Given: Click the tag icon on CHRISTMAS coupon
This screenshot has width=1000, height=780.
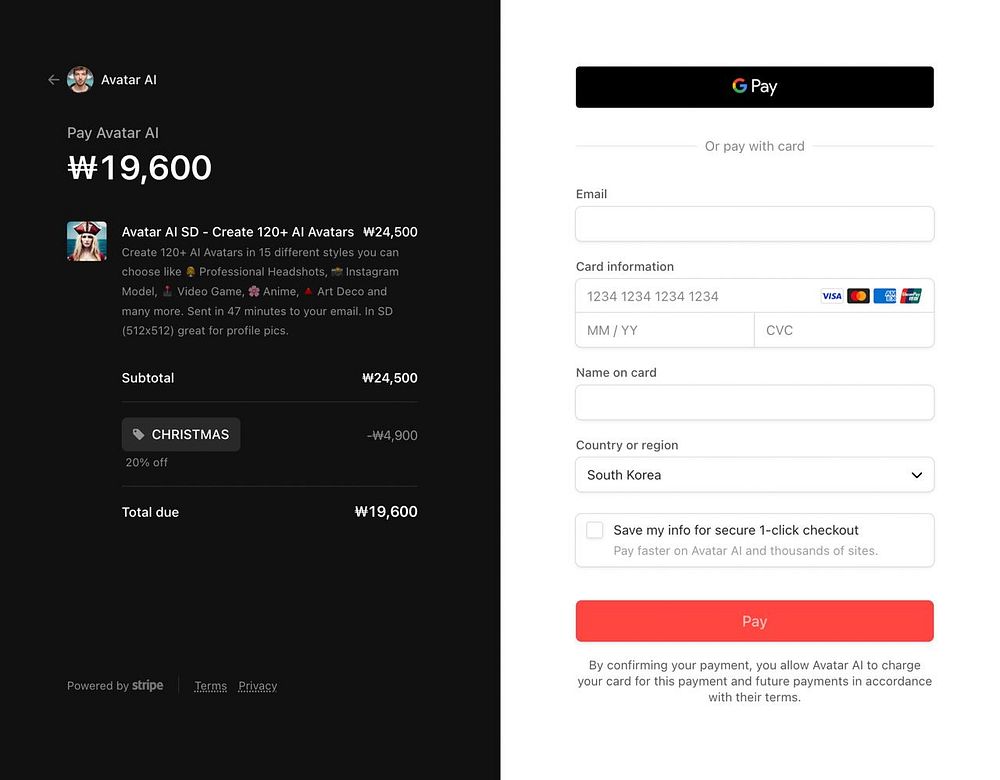Looking at the screenshot, I should click(138, 434).
